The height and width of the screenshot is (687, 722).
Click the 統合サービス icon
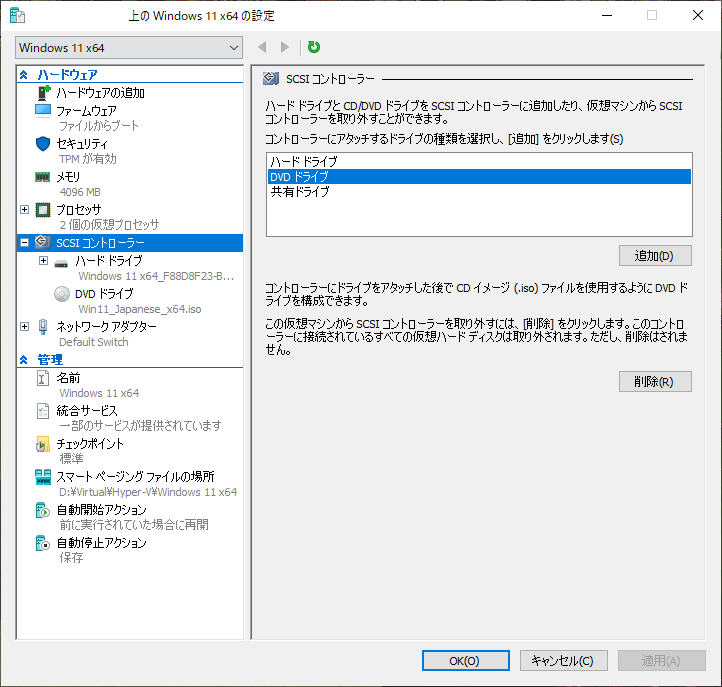43,411
